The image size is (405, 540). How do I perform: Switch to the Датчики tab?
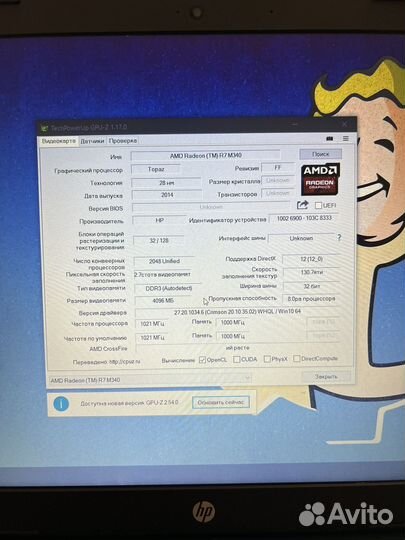point(92,141)
